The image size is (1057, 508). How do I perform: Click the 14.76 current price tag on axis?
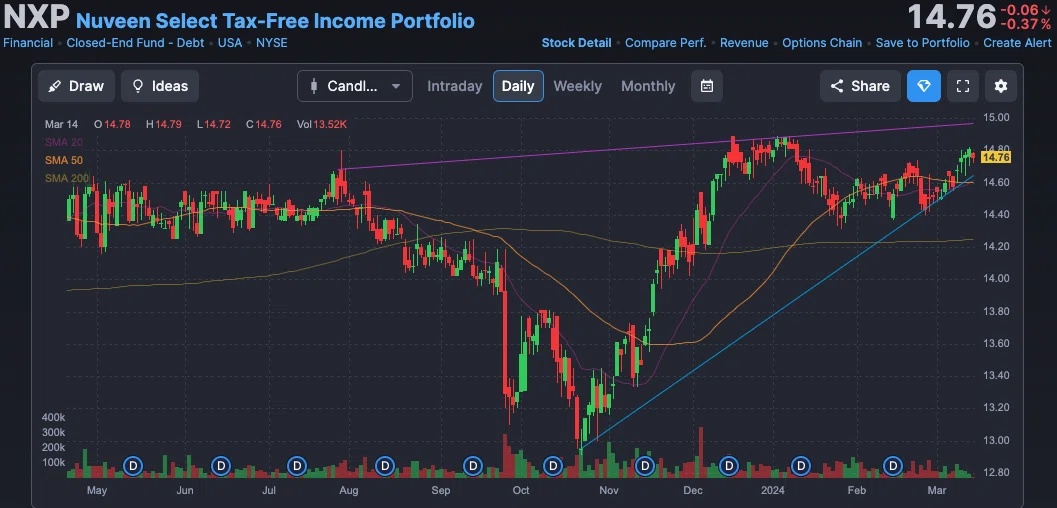[995, 158]
